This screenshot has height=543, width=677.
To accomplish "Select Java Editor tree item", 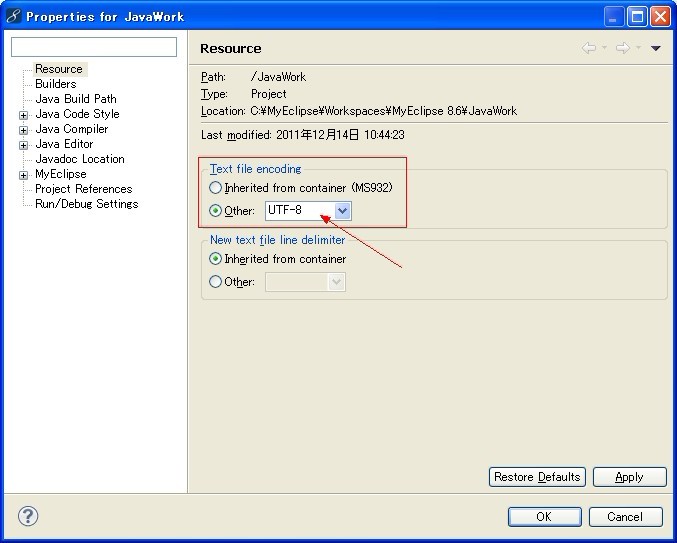I will (64, 144).
